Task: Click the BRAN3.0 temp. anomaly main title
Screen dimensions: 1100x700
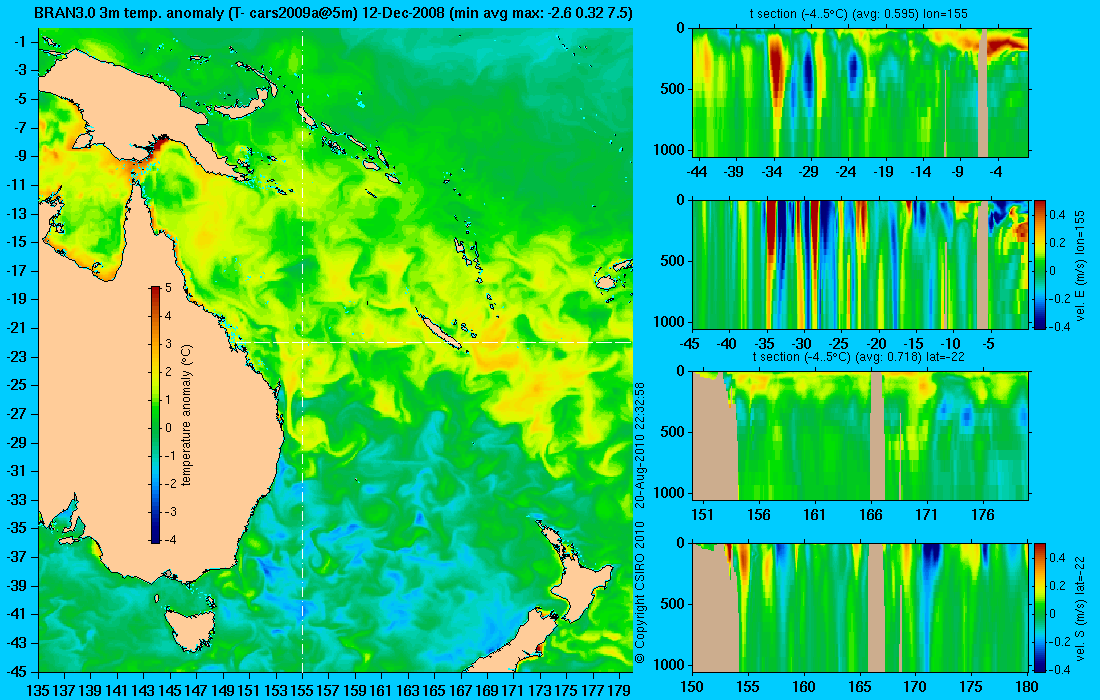Action: tap(333, 13)
